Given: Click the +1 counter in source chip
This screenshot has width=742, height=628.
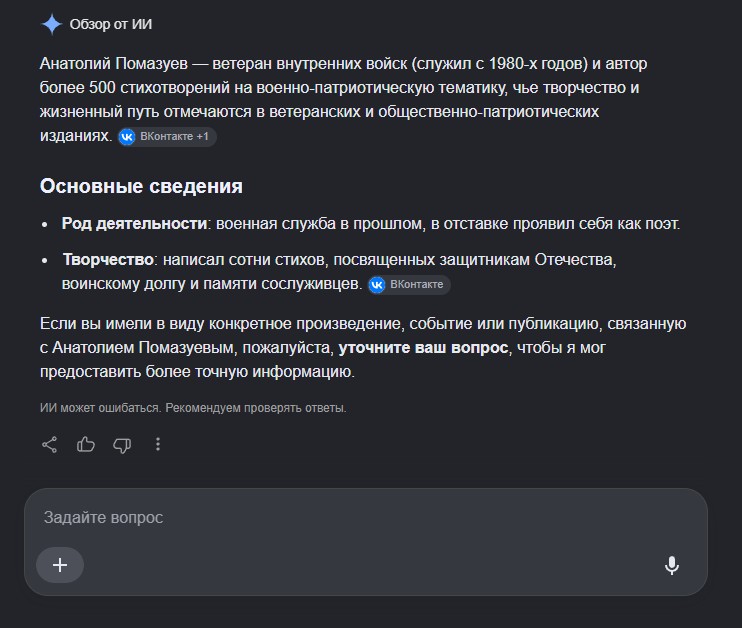Looking at the screenshot, I should pyautogui.click(x=203, y=137).
